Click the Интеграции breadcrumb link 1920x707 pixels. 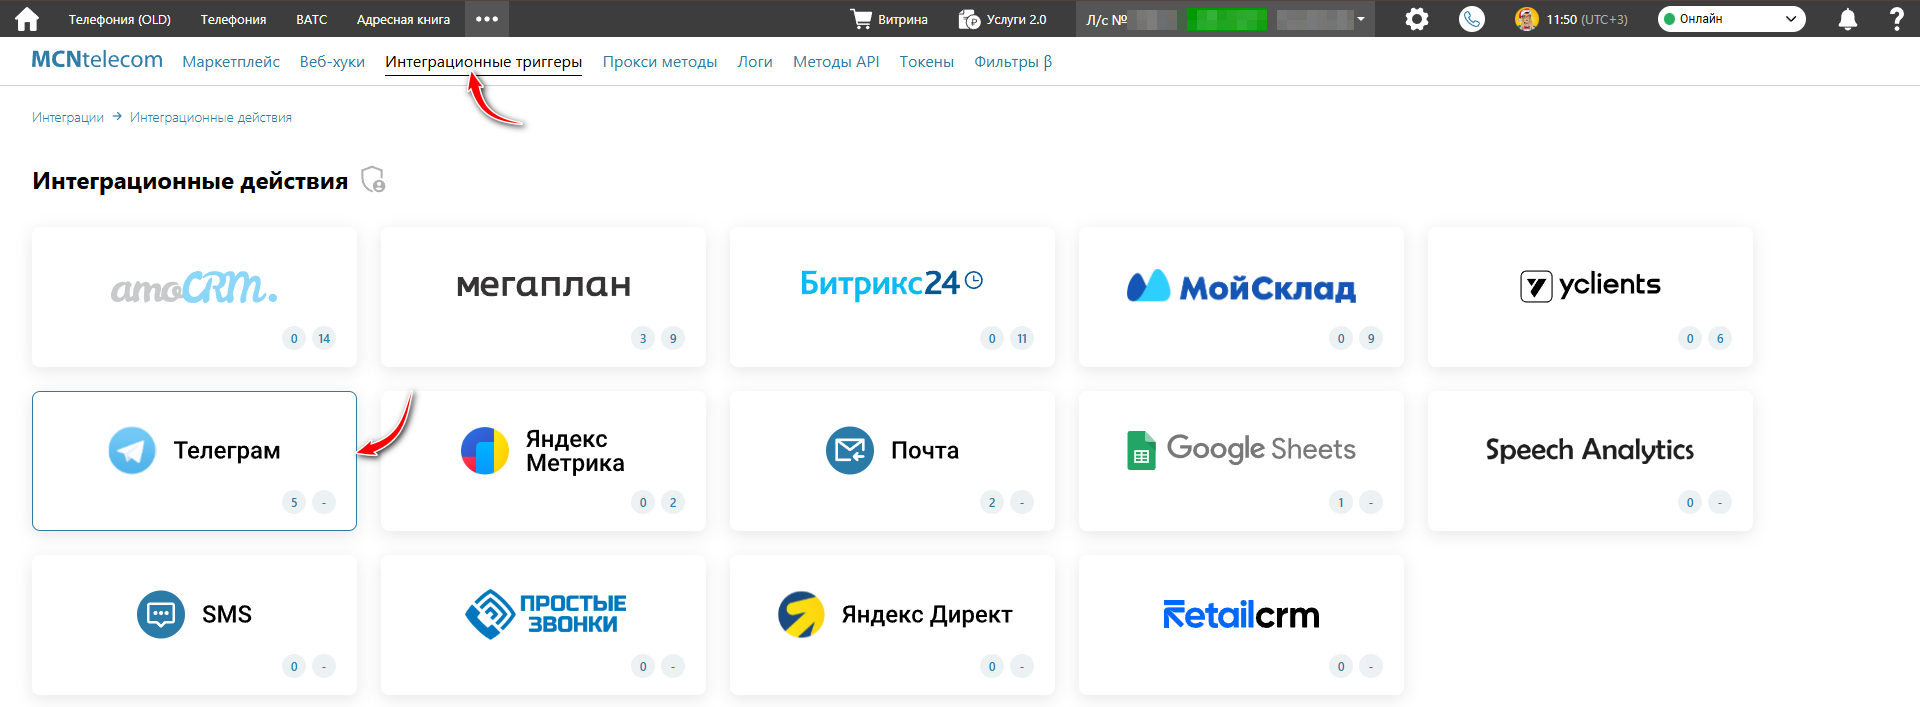click(x=68, y=117)
